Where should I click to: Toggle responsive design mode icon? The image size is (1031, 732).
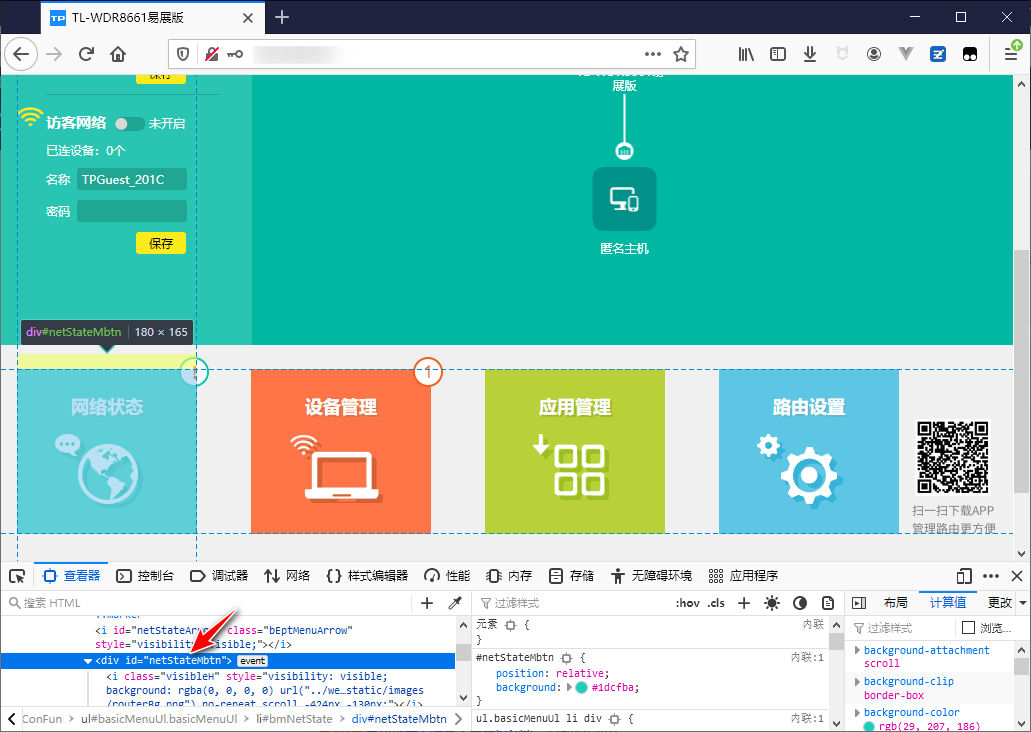[964, 576]
